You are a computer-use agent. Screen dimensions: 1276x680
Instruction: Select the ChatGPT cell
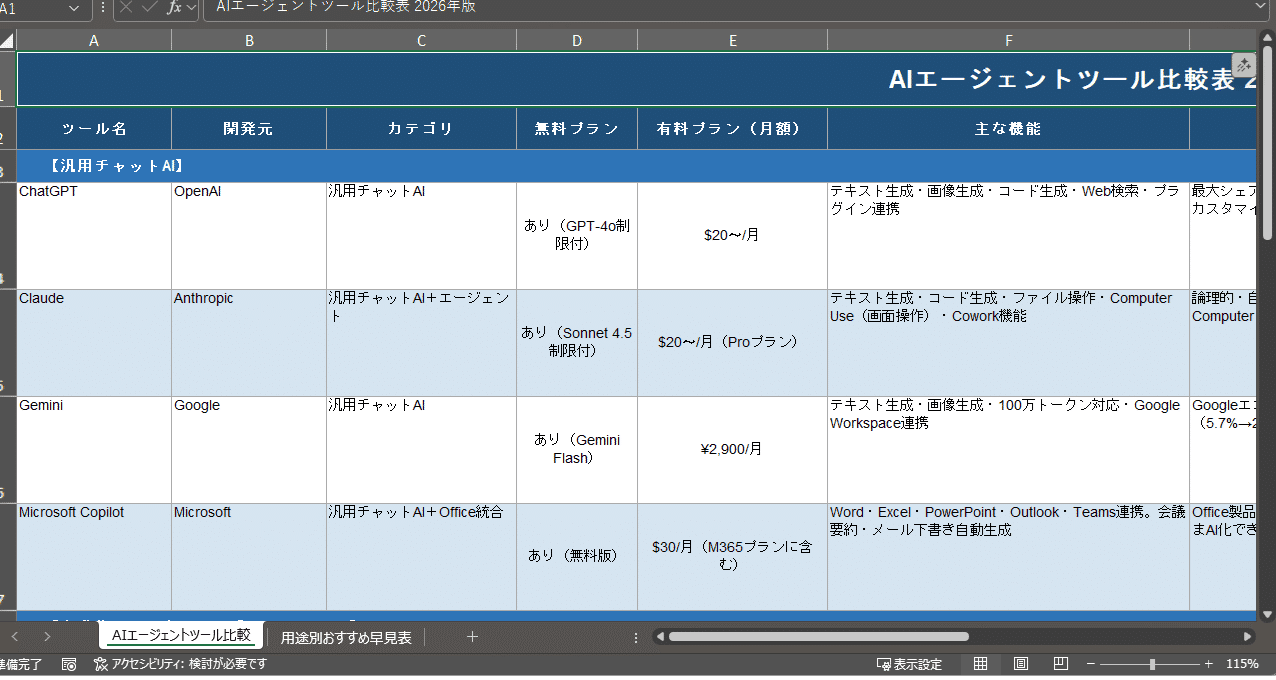pos(94,236)
